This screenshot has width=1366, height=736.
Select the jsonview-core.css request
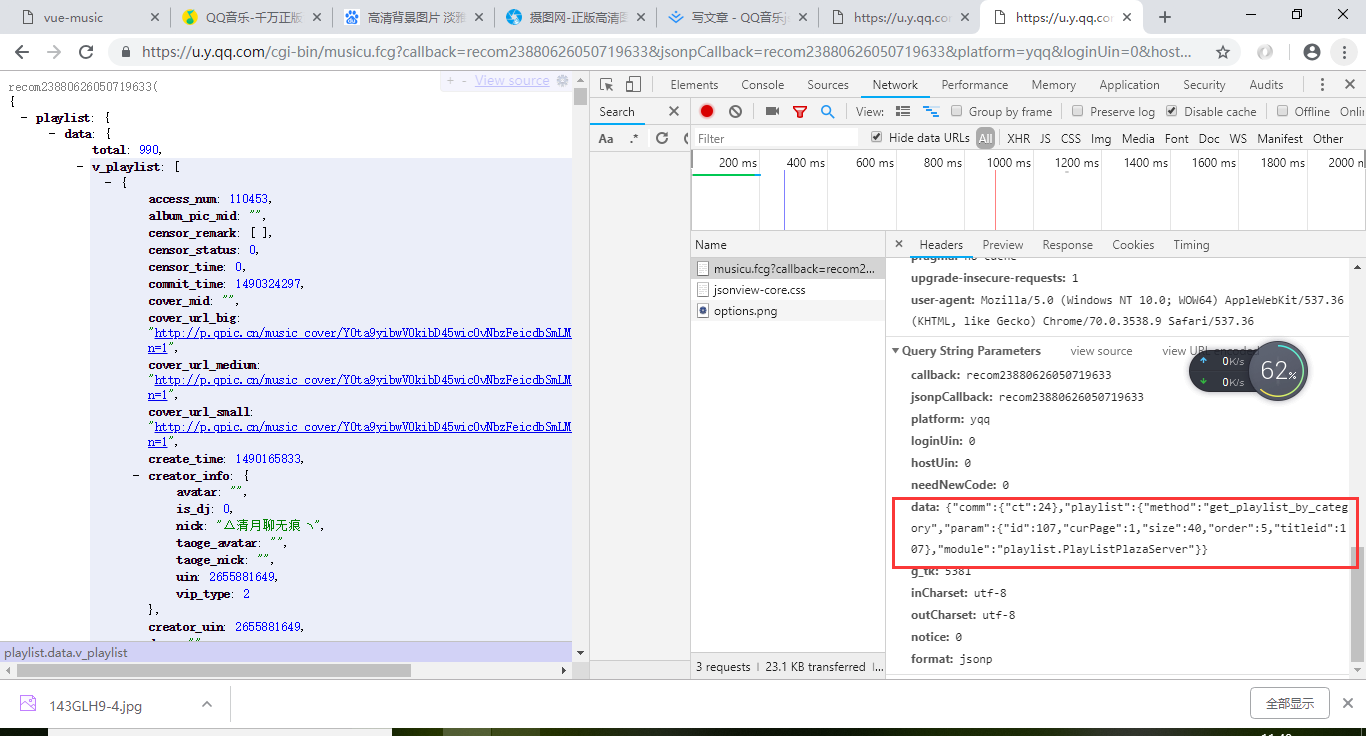(x=787, y=289)
